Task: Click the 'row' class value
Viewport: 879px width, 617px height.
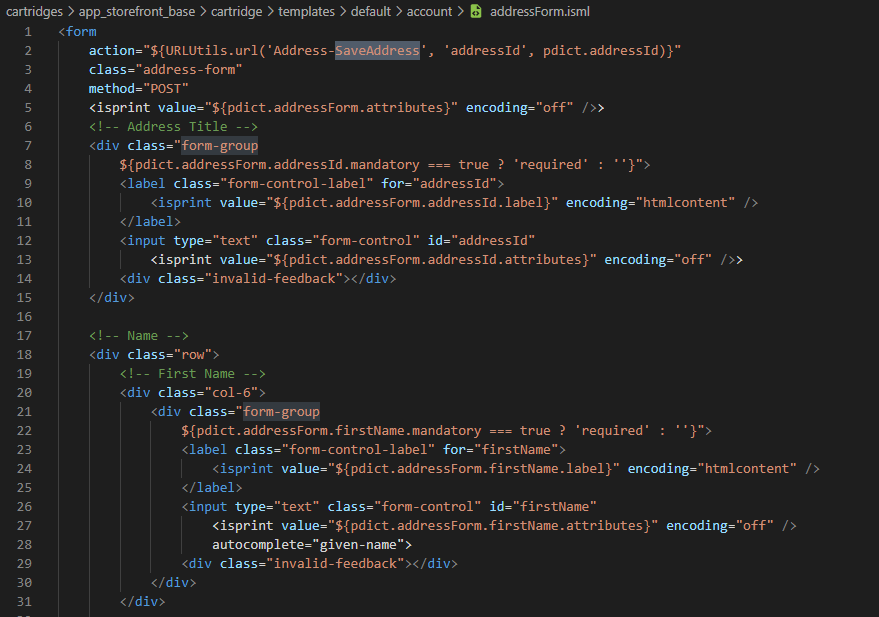Action: (x=193, y=355)
